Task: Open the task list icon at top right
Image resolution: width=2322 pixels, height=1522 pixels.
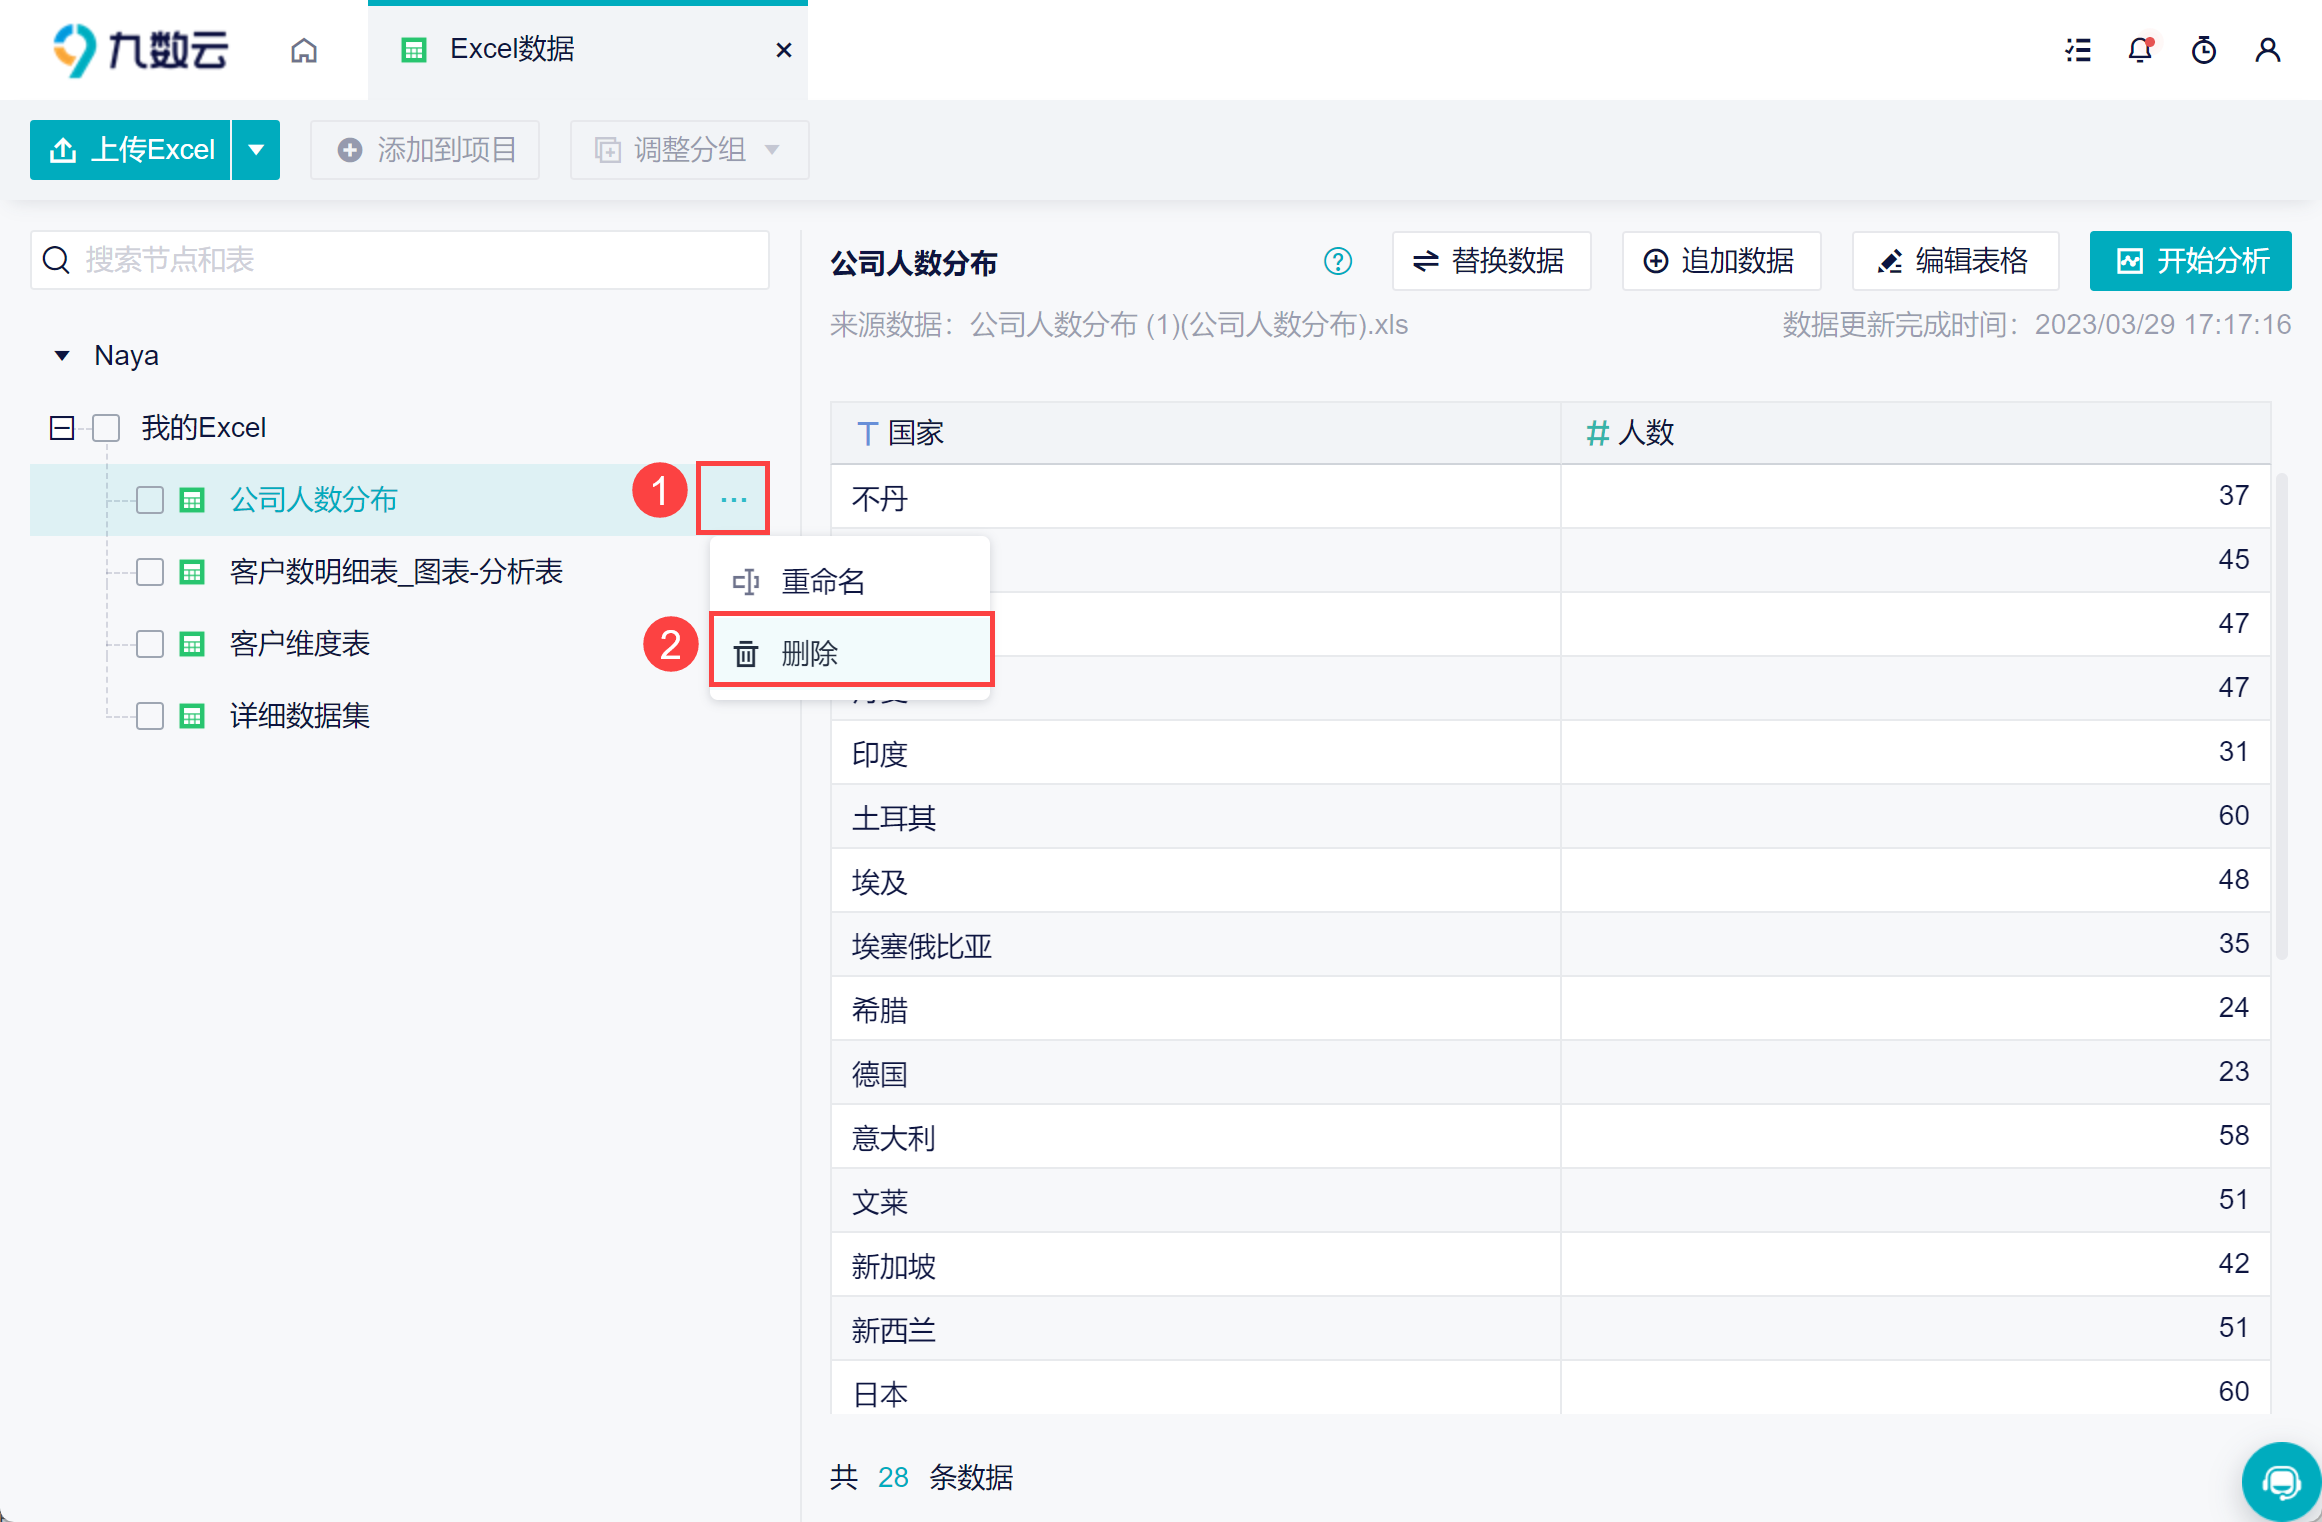Action: tap(2078, 50)
